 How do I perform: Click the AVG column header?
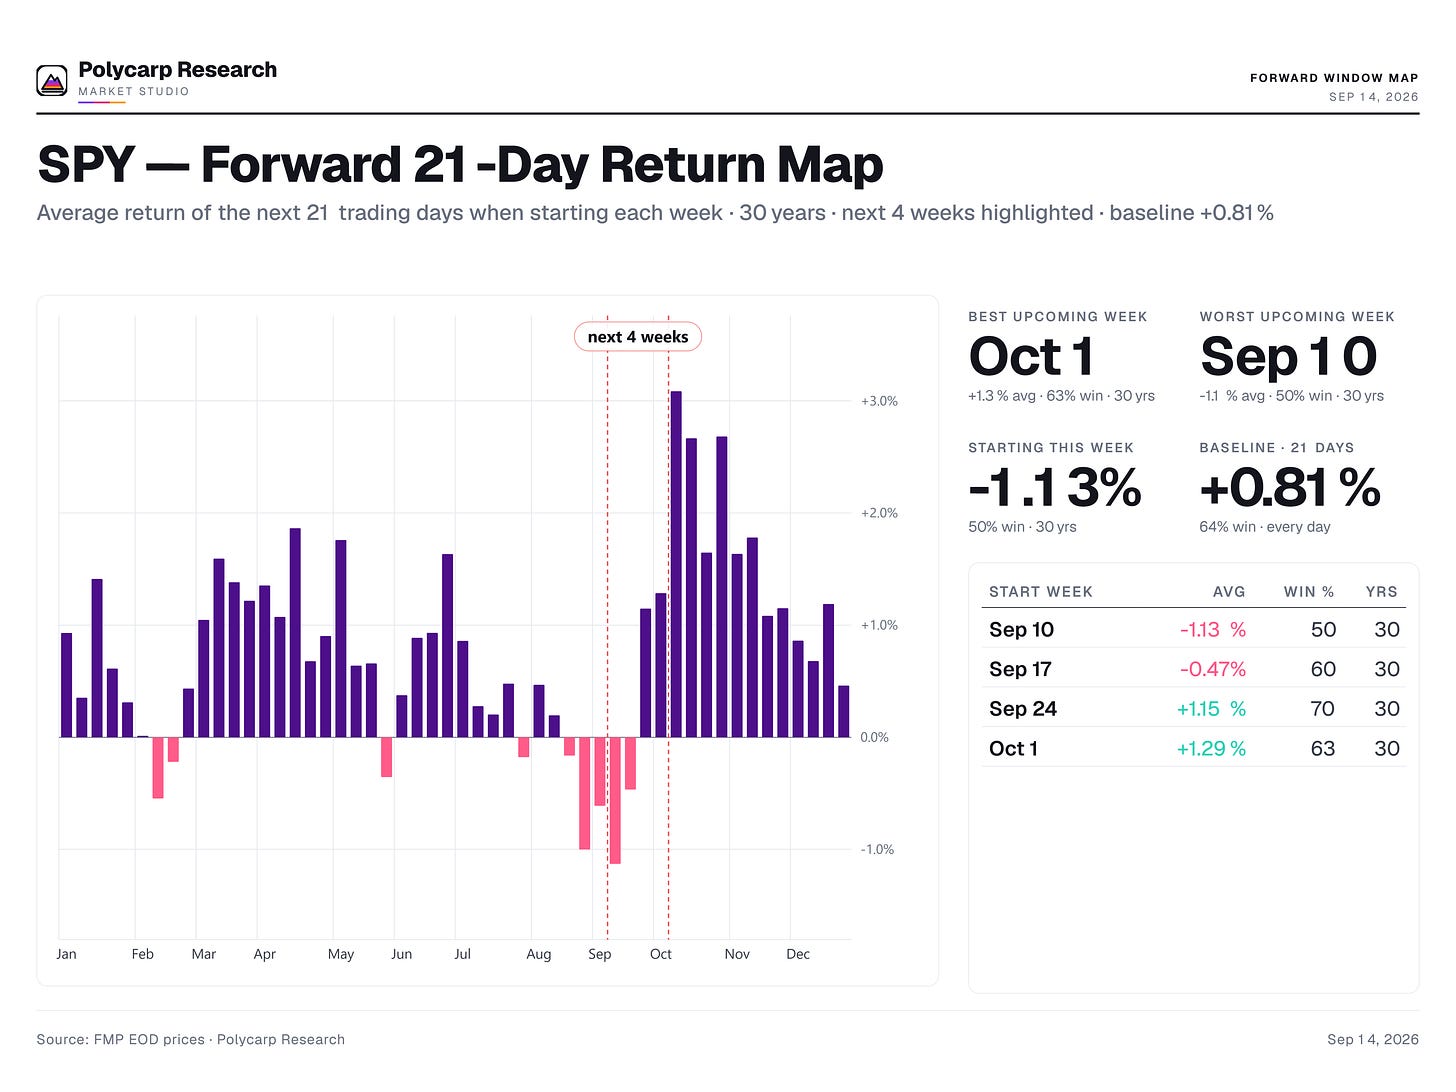click(x=1229, y=592)
